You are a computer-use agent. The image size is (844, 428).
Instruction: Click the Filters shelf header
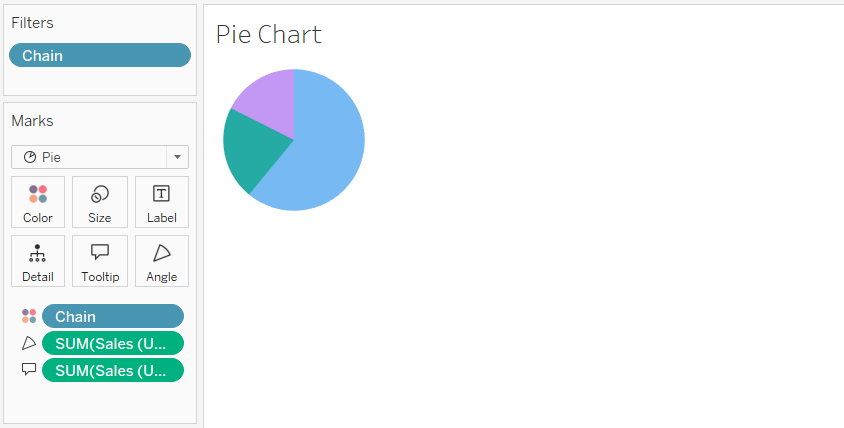click(33, 22)
